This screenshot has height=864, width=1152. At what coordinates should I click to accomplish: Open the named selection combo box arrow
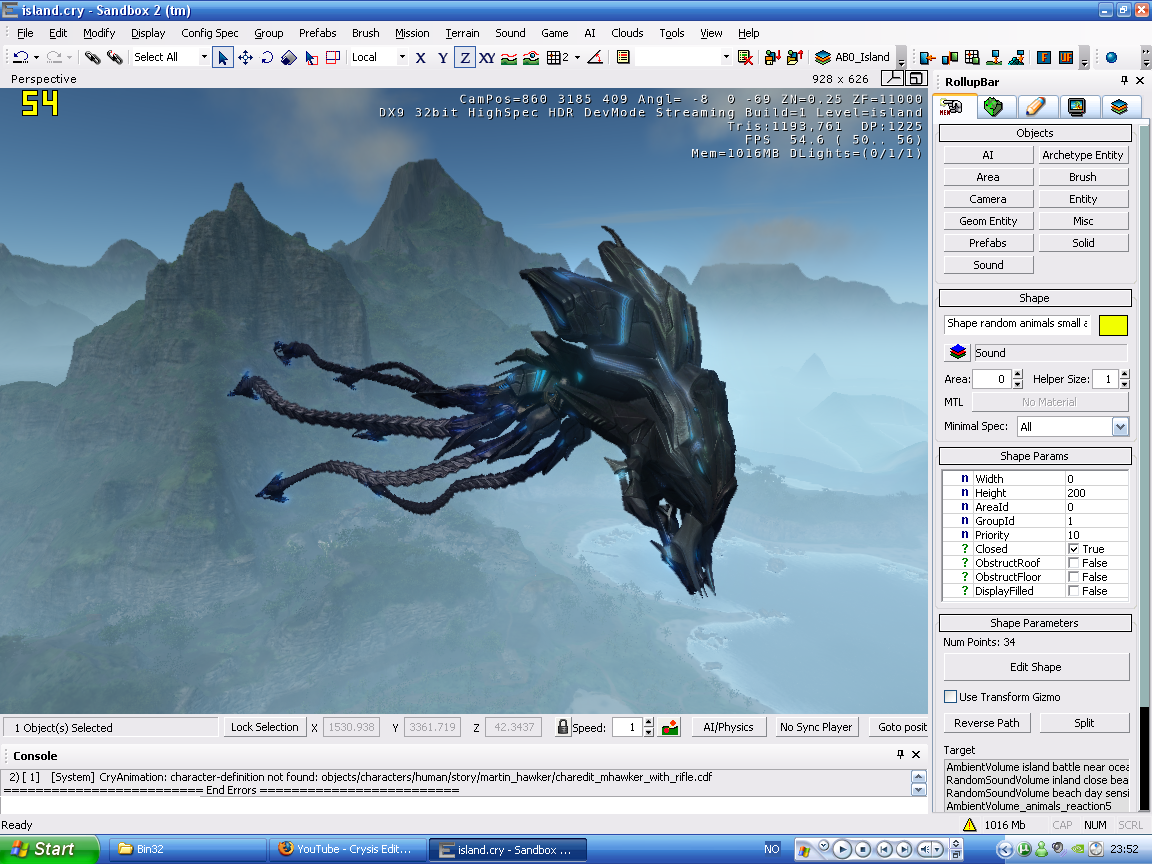pos(726,57)
